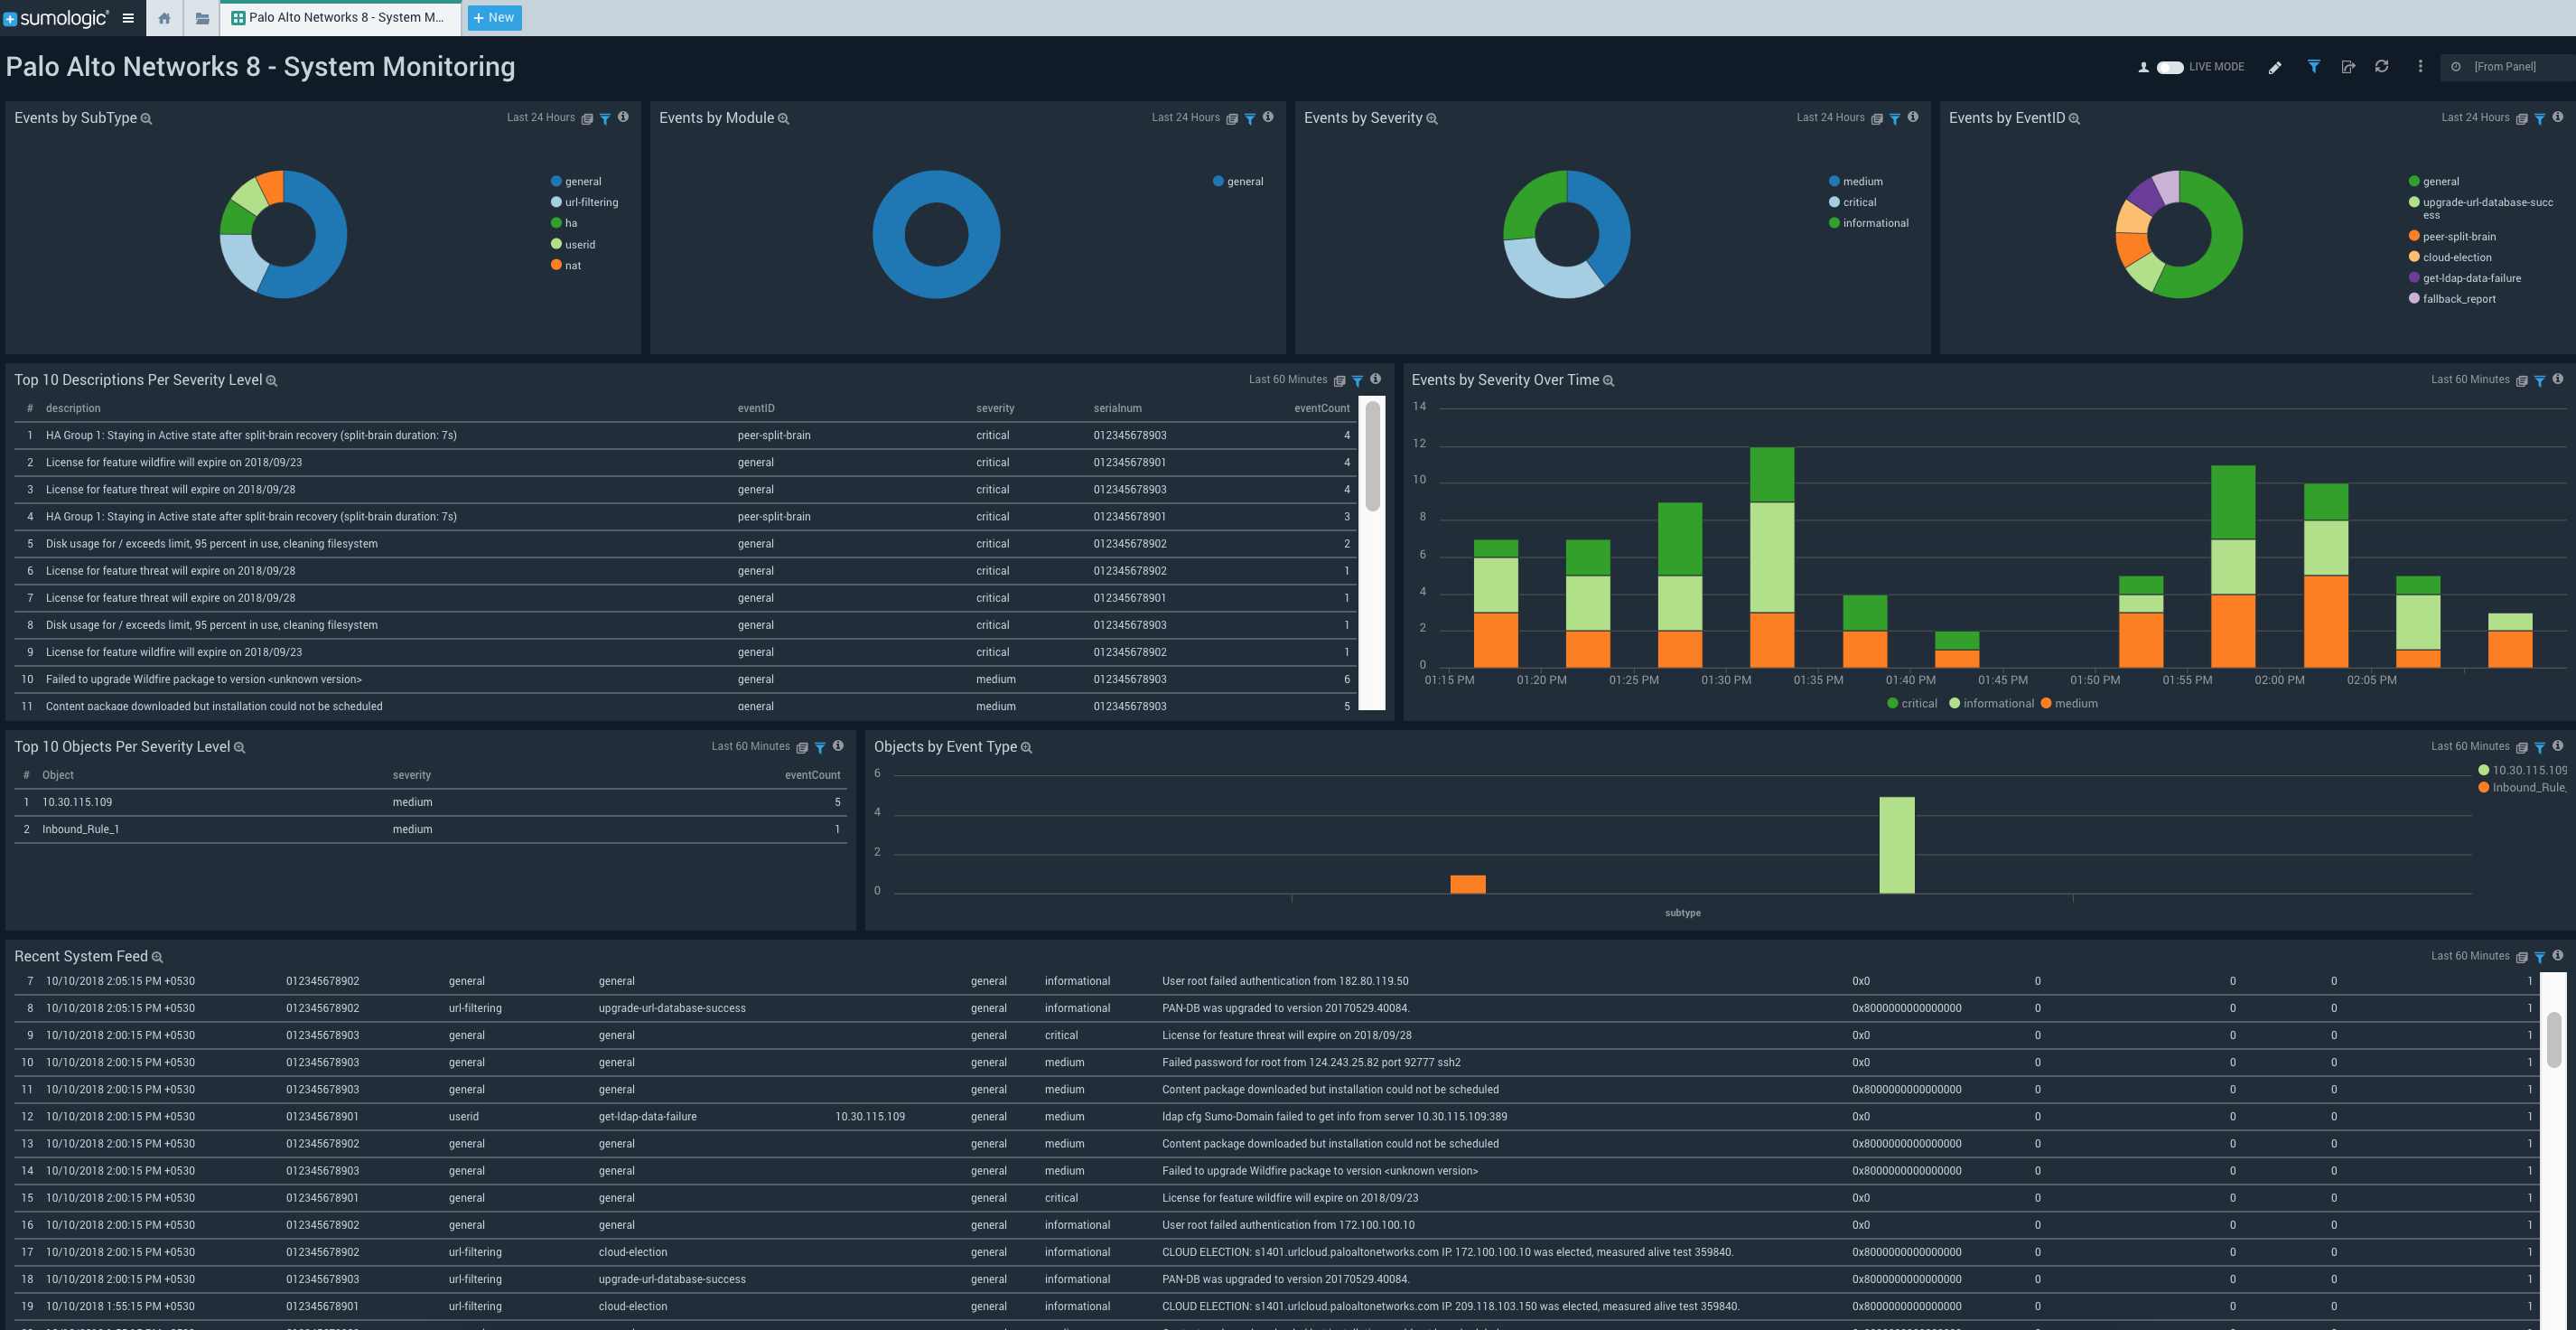Toggle medium legend under Severity Over Time chart
This screenshot has width=2576, height=1330.
tap(2069, 704)
